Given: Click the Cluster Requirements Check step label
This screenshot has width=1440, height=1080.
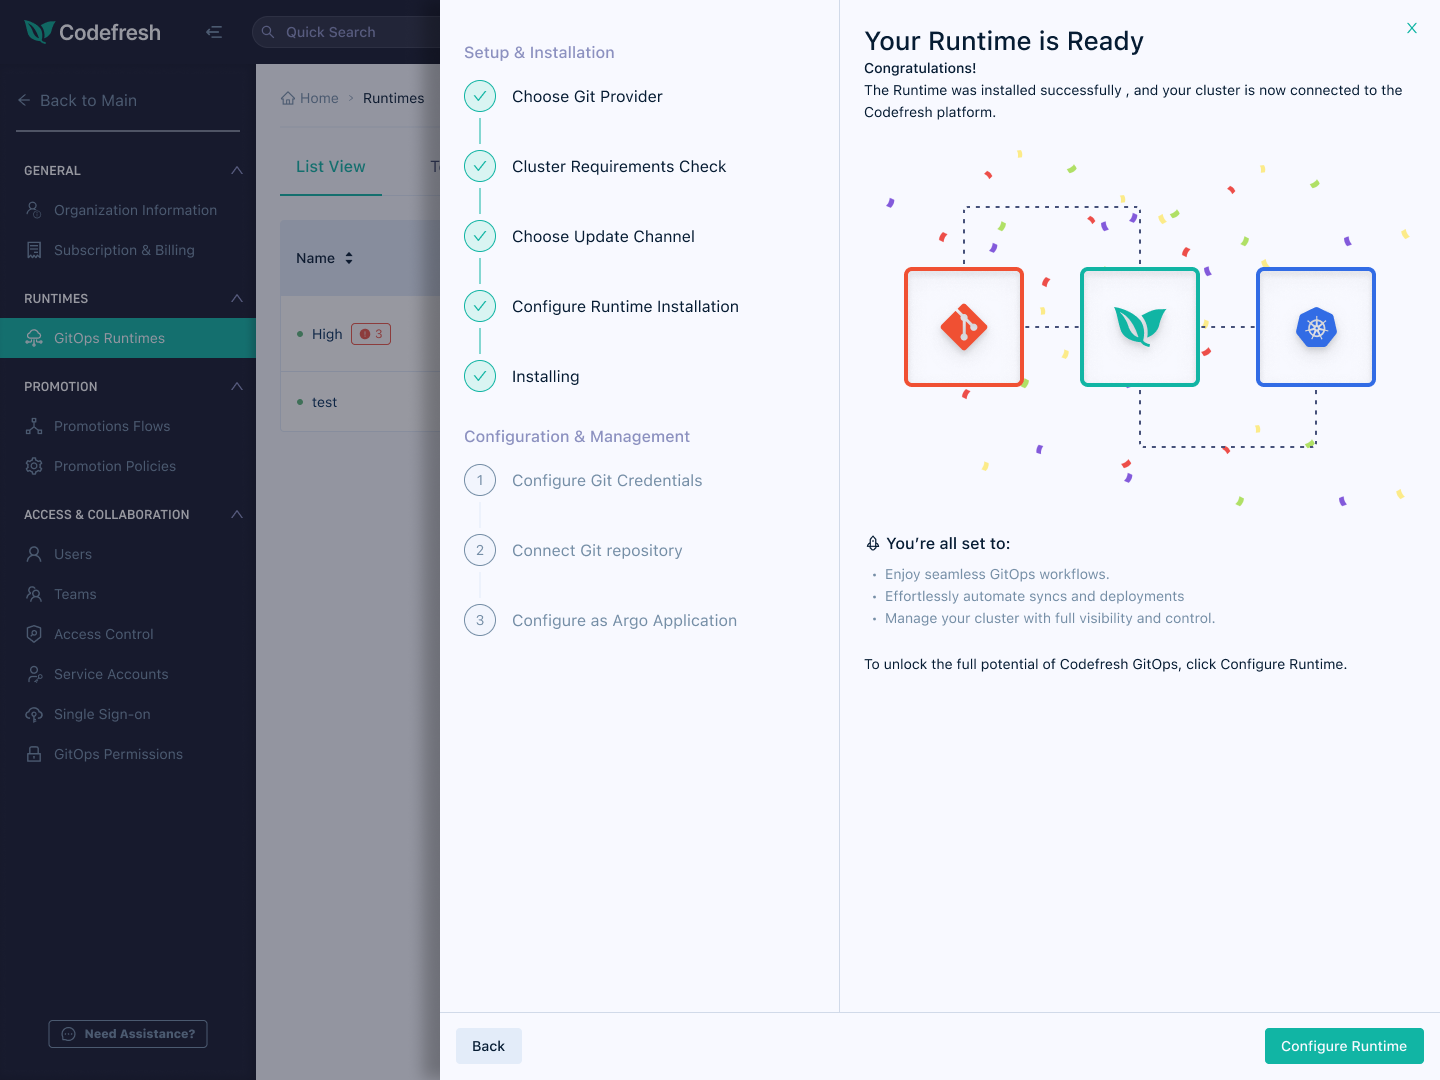Looking at the screenshot, I should (619, 166).
